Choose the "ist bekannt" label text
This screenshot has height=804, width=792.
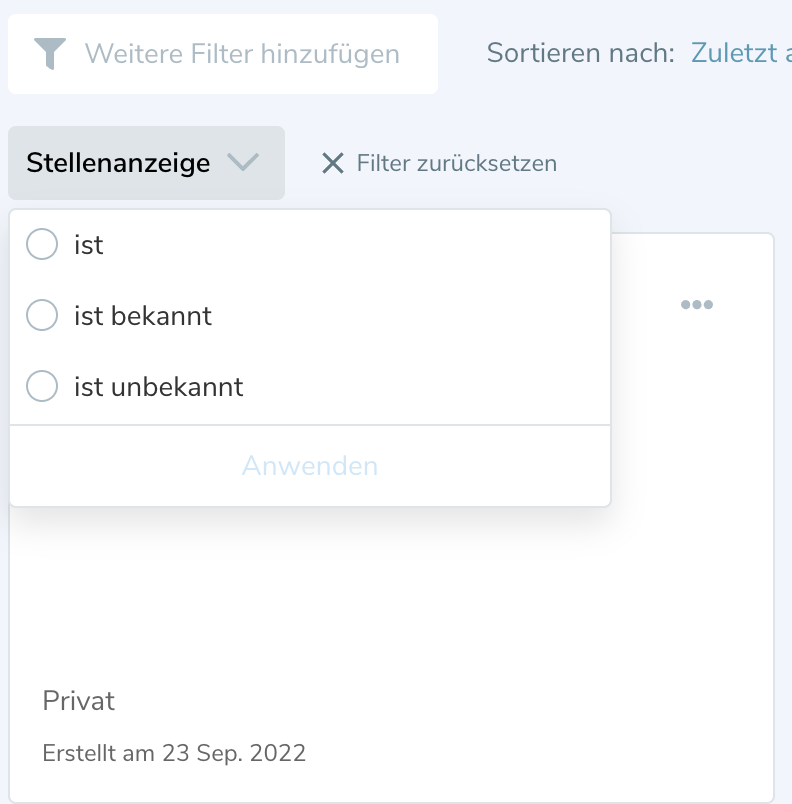pyautogui.click(x=143, y=316)
